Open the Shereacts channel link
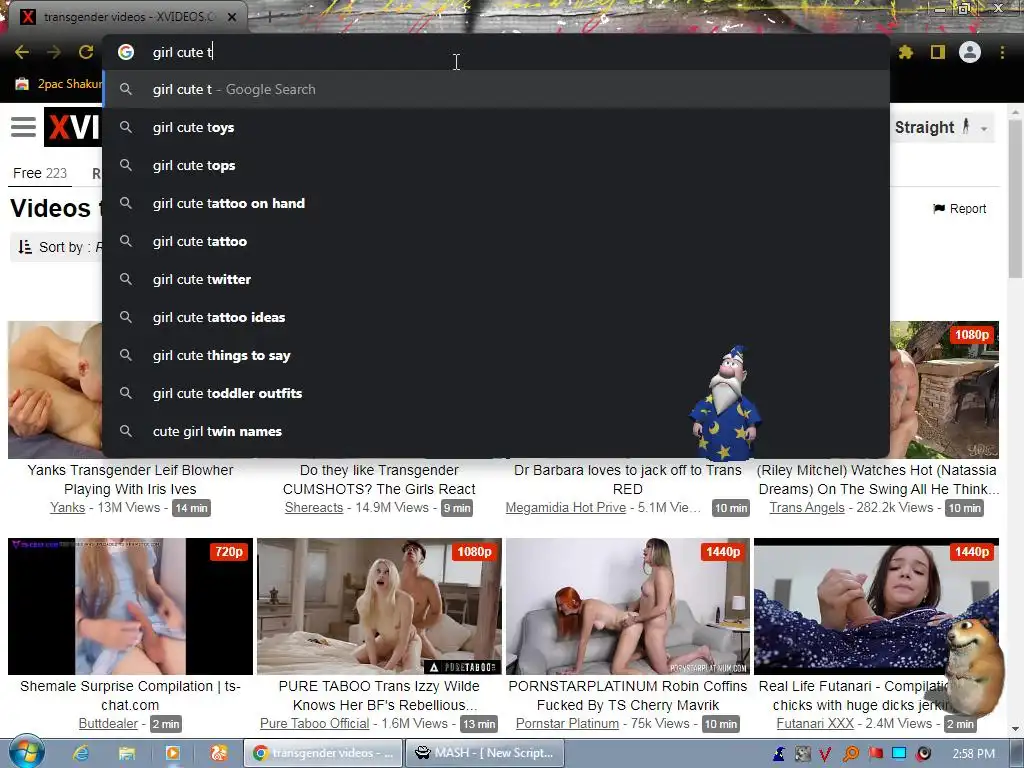Viewport: 1024px width, 768px height. 313,507
